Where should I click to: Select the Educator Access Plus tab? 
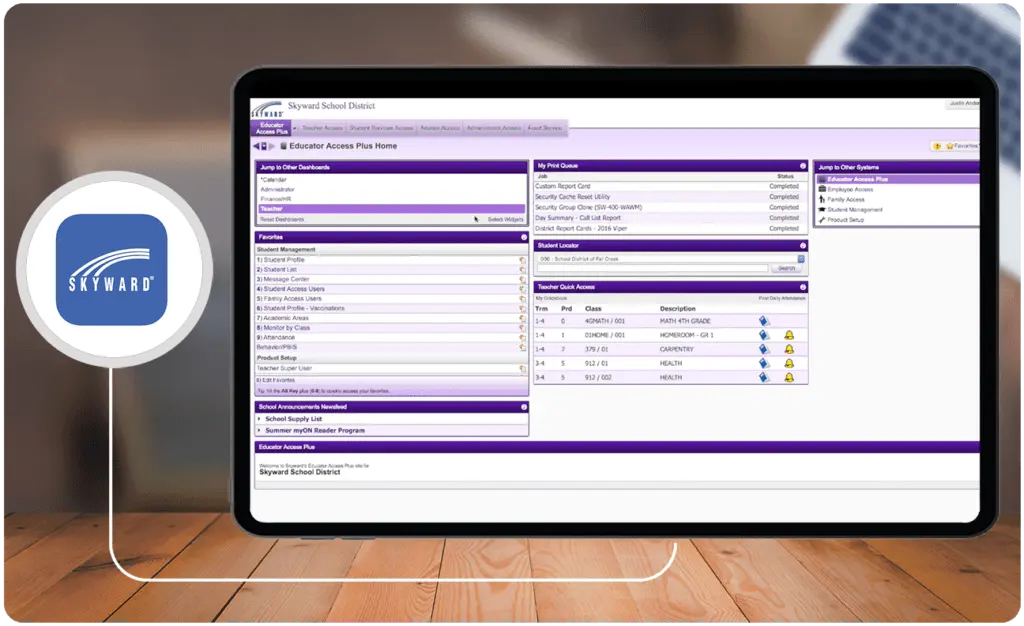tap(272, 128)
